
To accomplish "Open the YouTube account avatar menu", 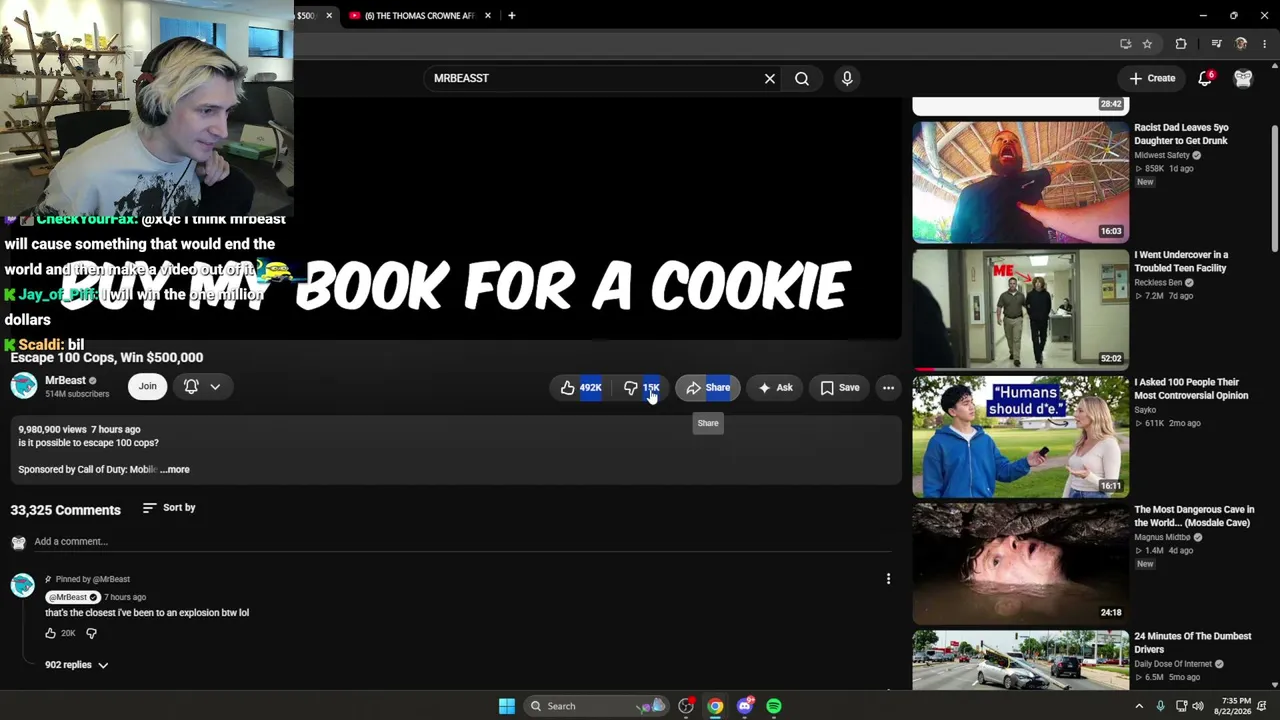I will 1243,78.
